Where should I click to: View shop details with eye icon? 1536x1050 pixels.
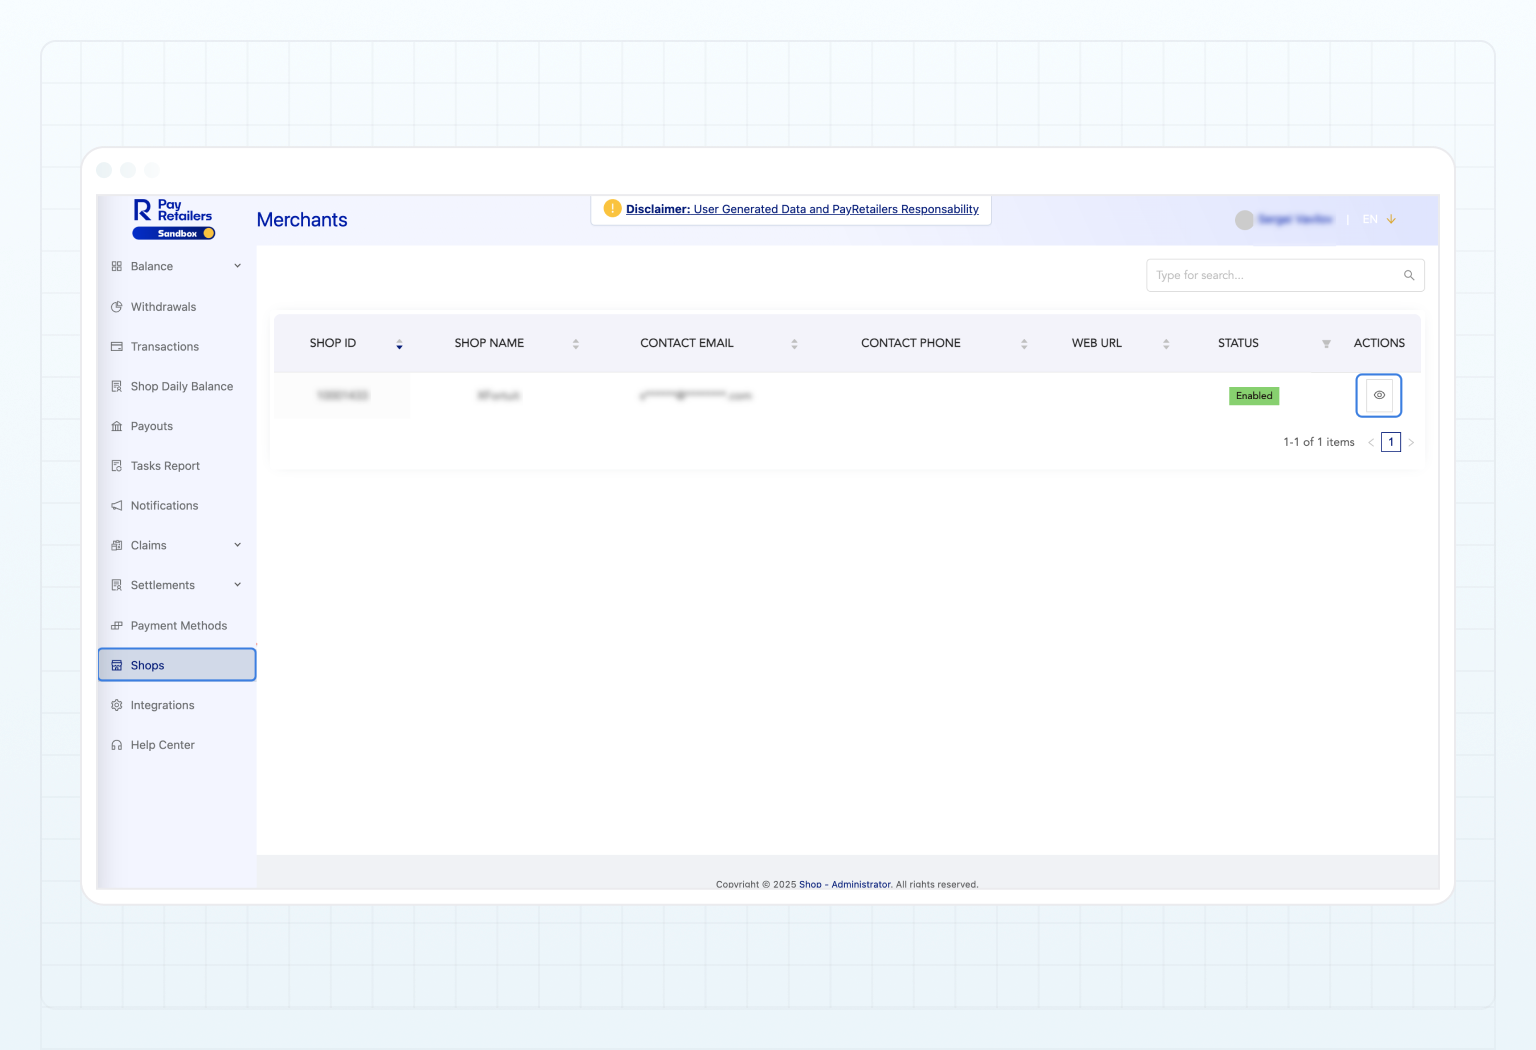(1379, 395)
